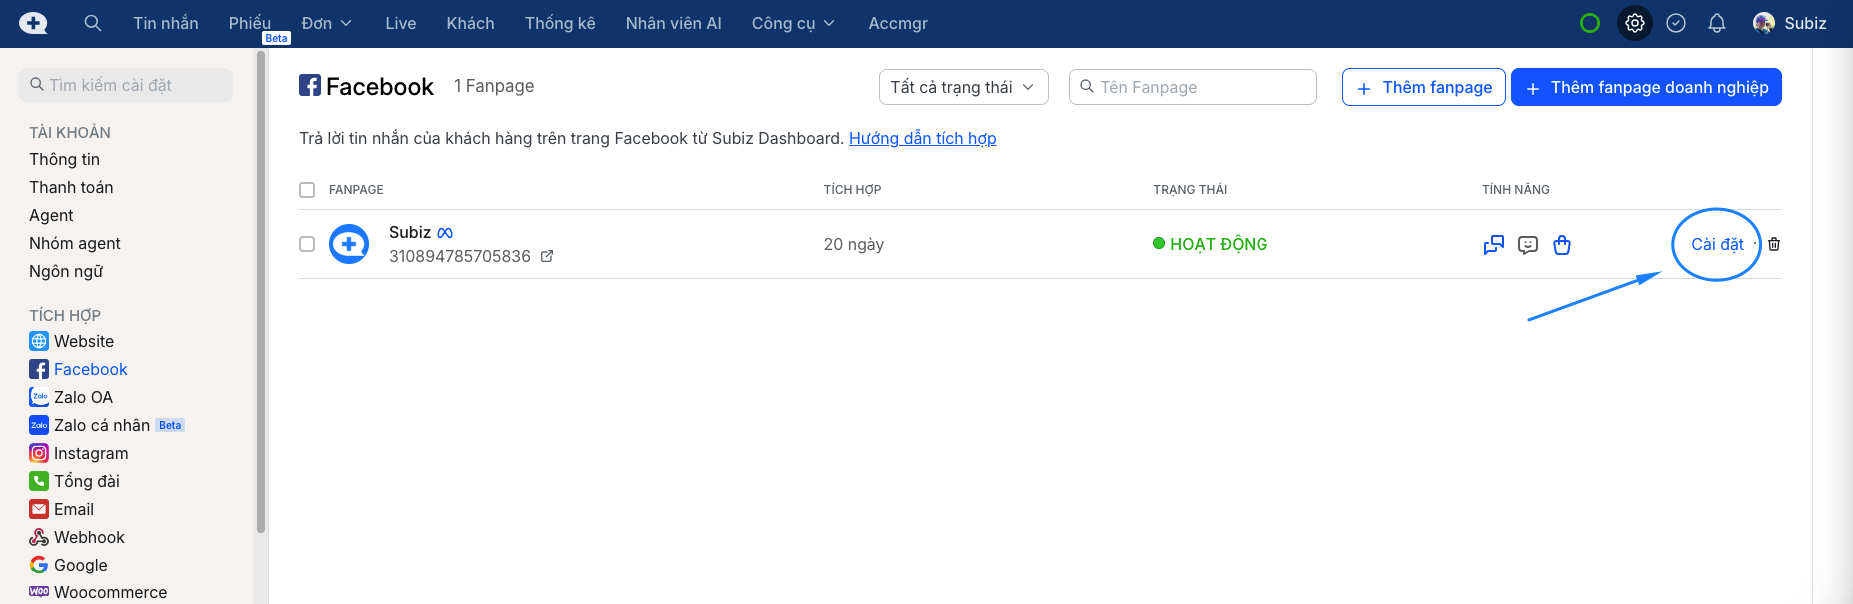Open fanpage external link icon beside ID
Viewport: 1853px width, 604px height.
click(x=547, y=257)
